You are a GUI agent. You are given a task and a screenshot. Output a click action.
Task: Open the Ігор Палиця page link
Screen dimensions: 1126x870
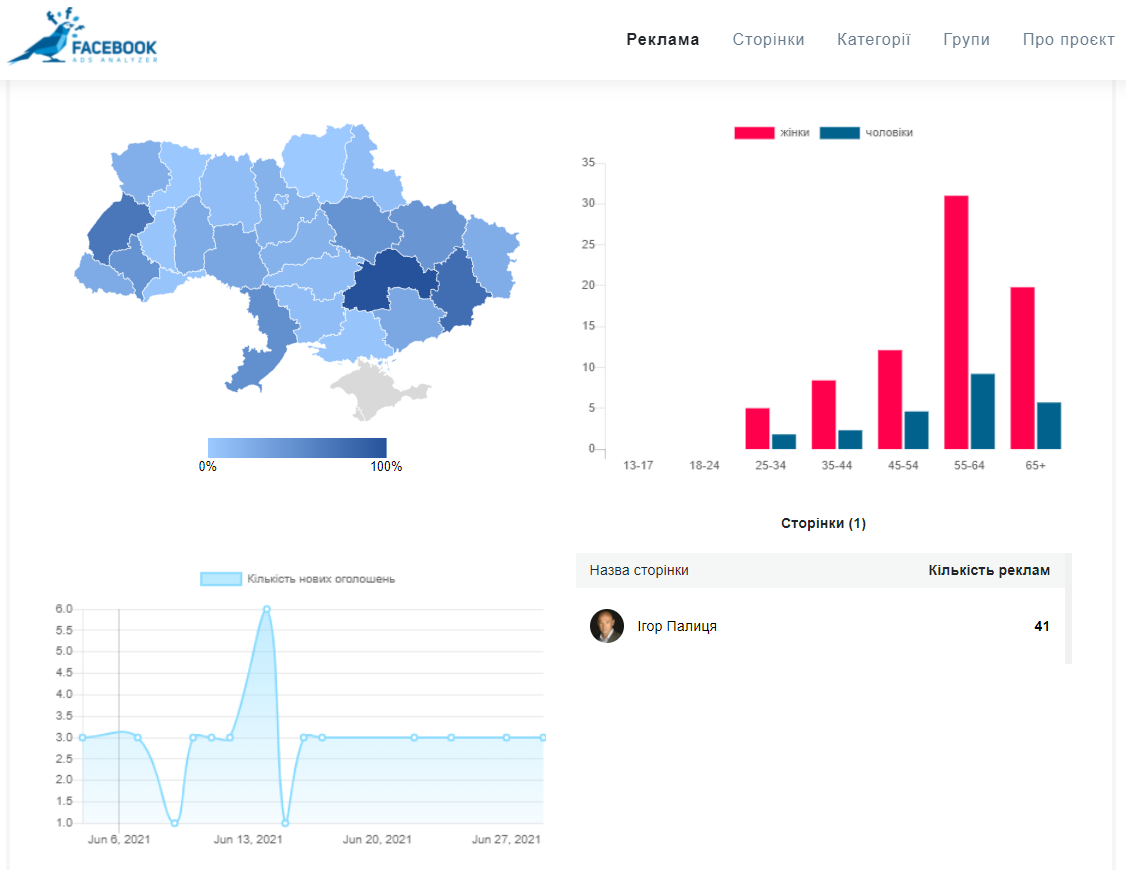pos(677,627)
